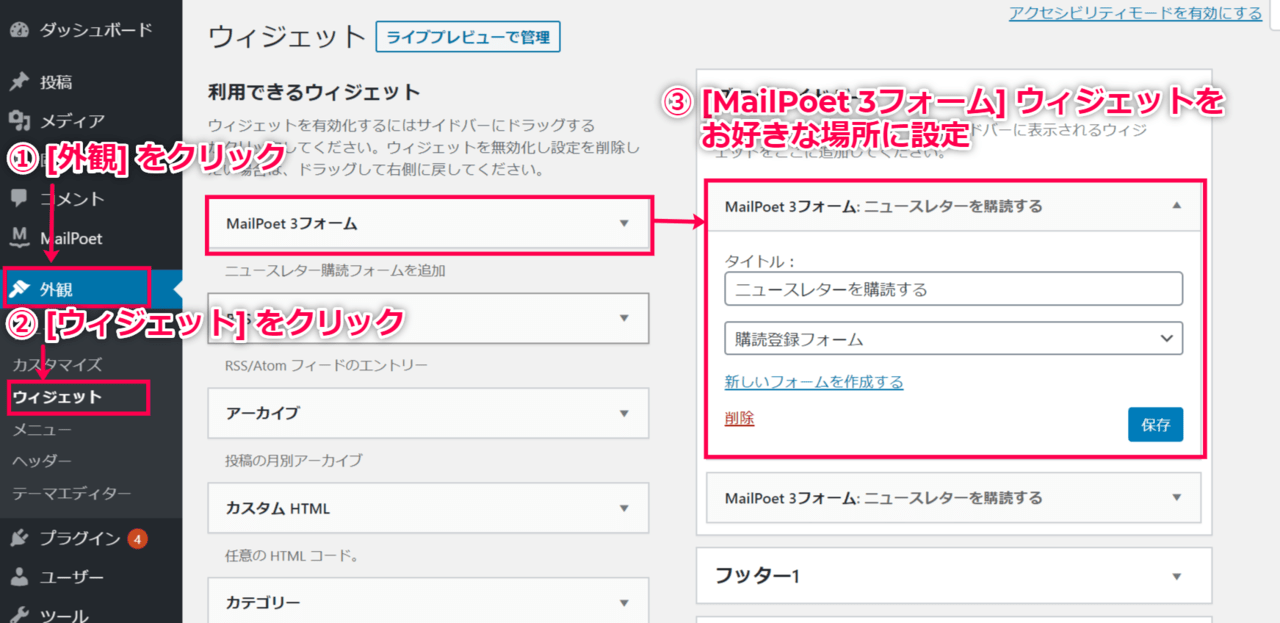Select the ウィジェット submenu item
1280x623 pixels.
pos(57,397)
